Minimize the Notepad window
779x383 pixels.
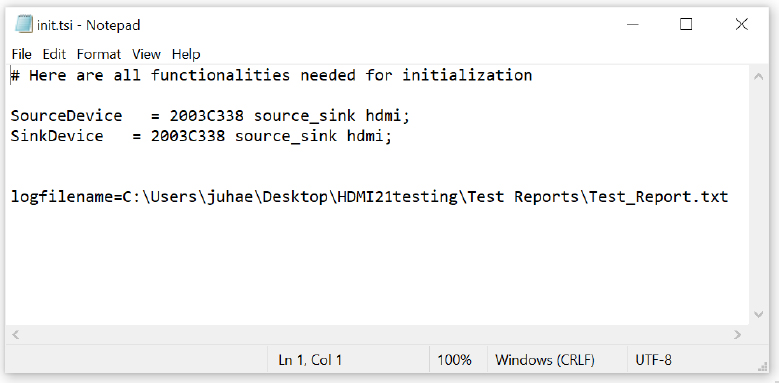tap(632, 24)
